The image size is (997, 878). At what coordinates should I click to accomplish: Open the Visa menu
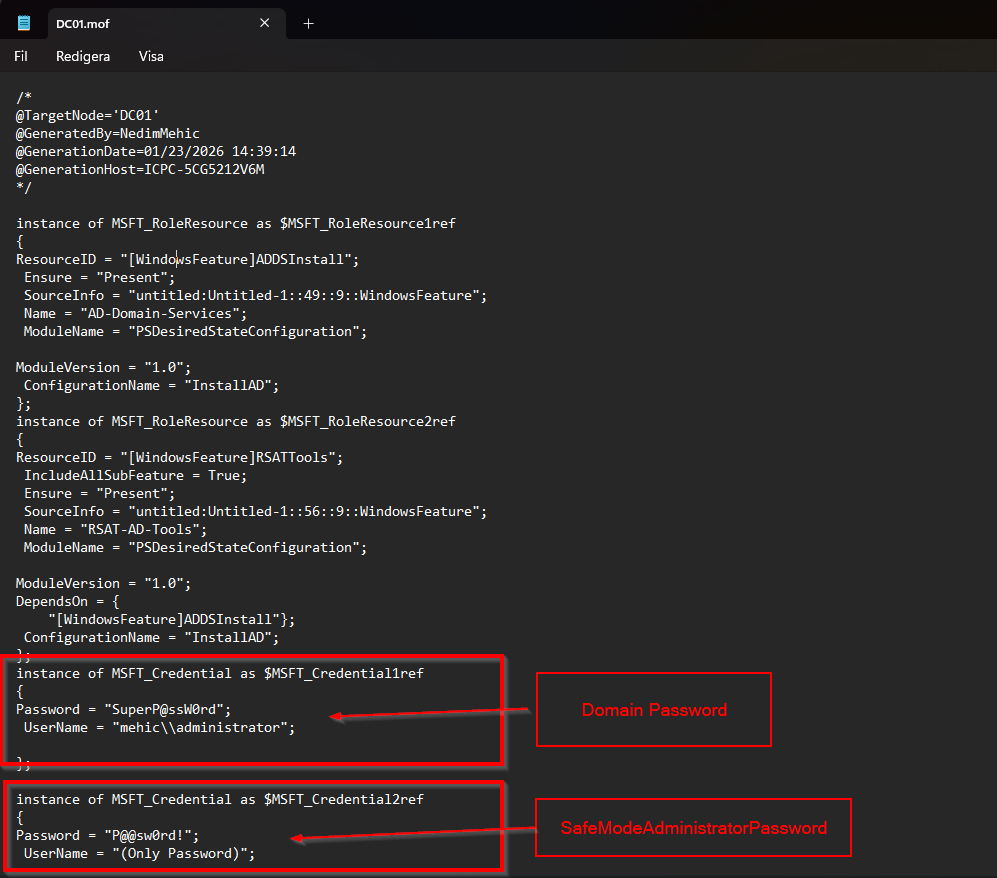coord(151,56)
